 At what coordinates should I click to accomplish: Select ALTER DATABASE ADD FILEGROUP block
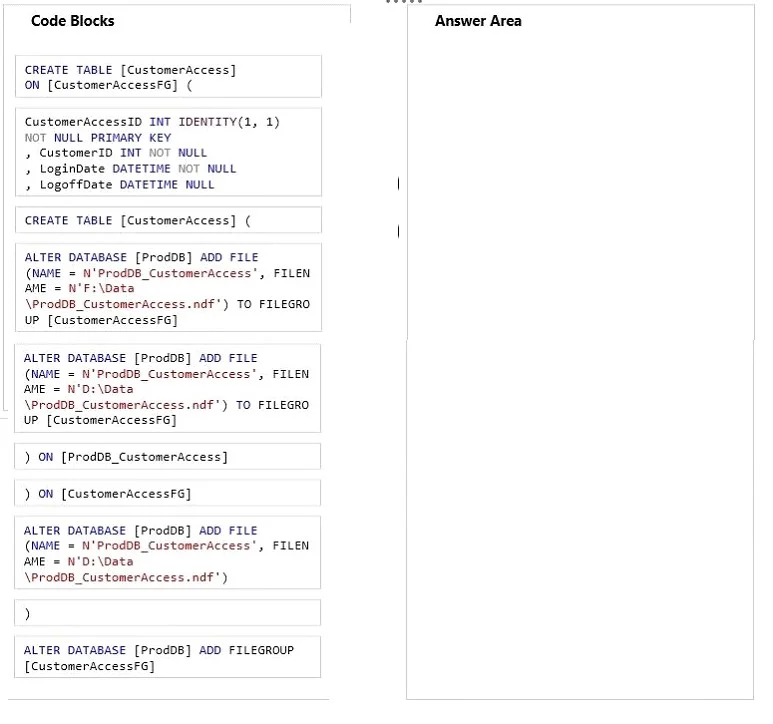pyautogui.click(x=168, y=657)
